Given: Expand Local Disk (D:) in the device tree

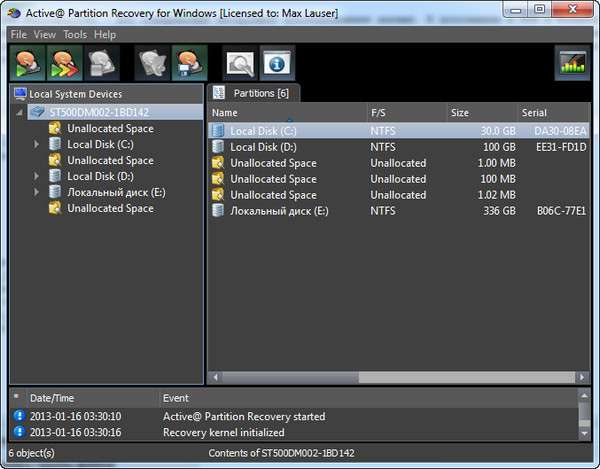Looking at the screenshot, I should pyautogui.click(x=36, y=176).
